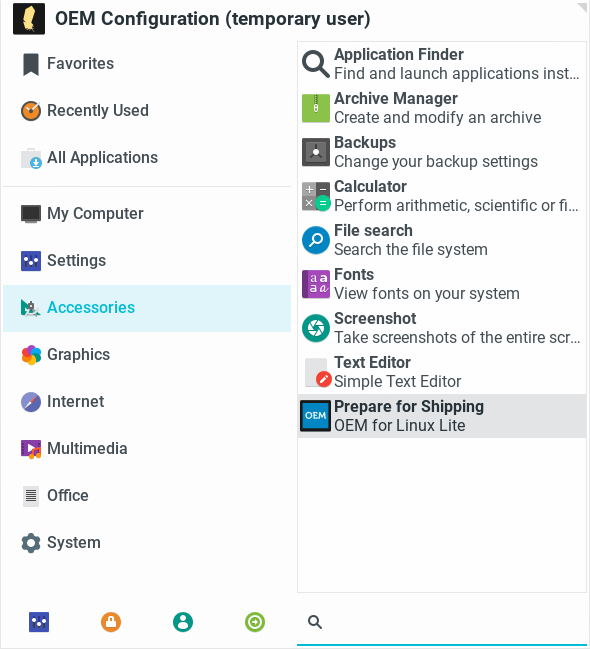Select the Multimedia category

coord(147,449)
